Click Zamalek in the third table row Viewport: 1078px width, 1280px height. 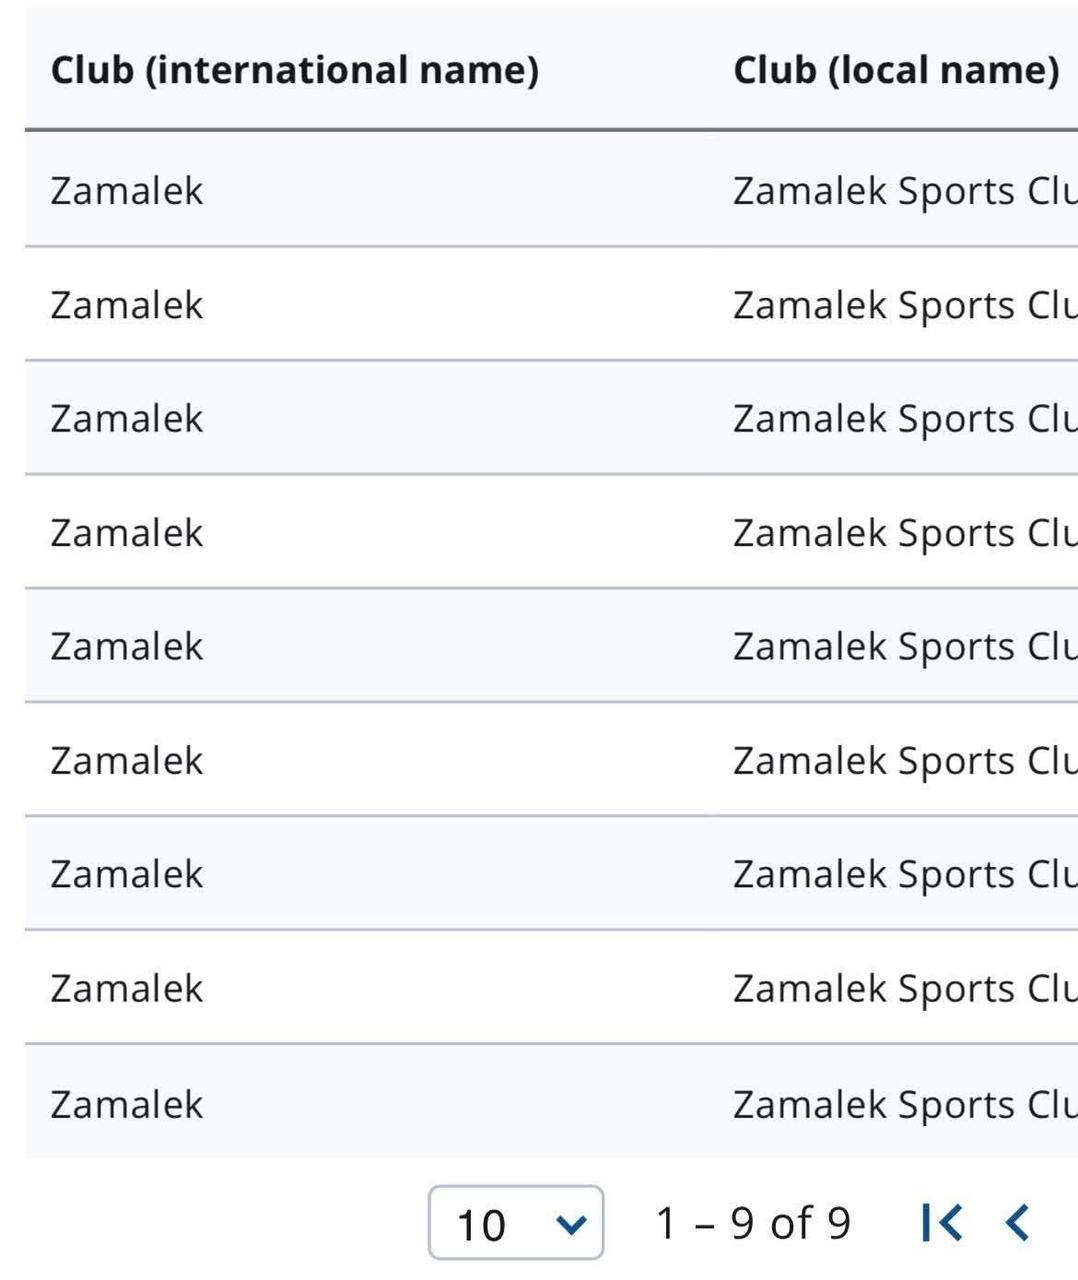pos(127,418)
